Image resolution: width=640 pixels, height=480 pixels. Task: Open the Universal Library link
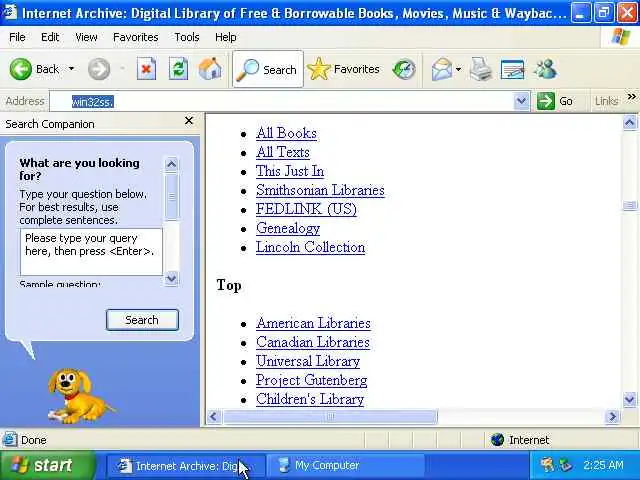[x=308, y=361]
